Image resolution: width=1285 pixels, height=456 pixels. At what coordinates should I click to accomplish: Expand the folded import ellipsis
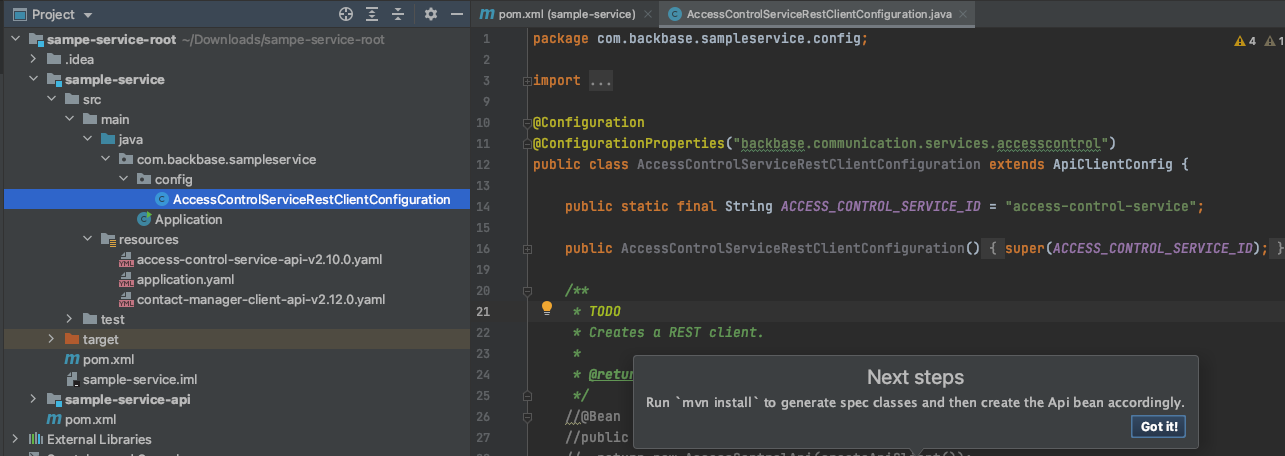(601, 81)
